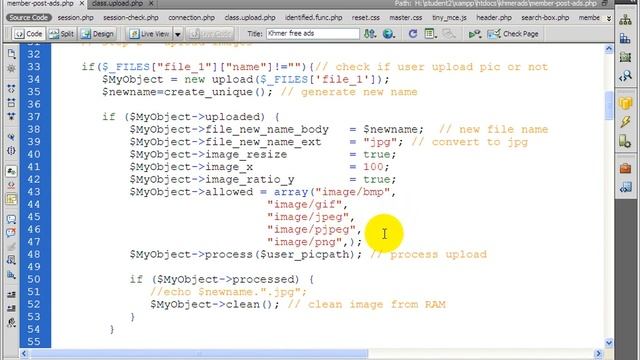Switch to Code view
This screenshot has height=360, width=640.
pos(28,34)
